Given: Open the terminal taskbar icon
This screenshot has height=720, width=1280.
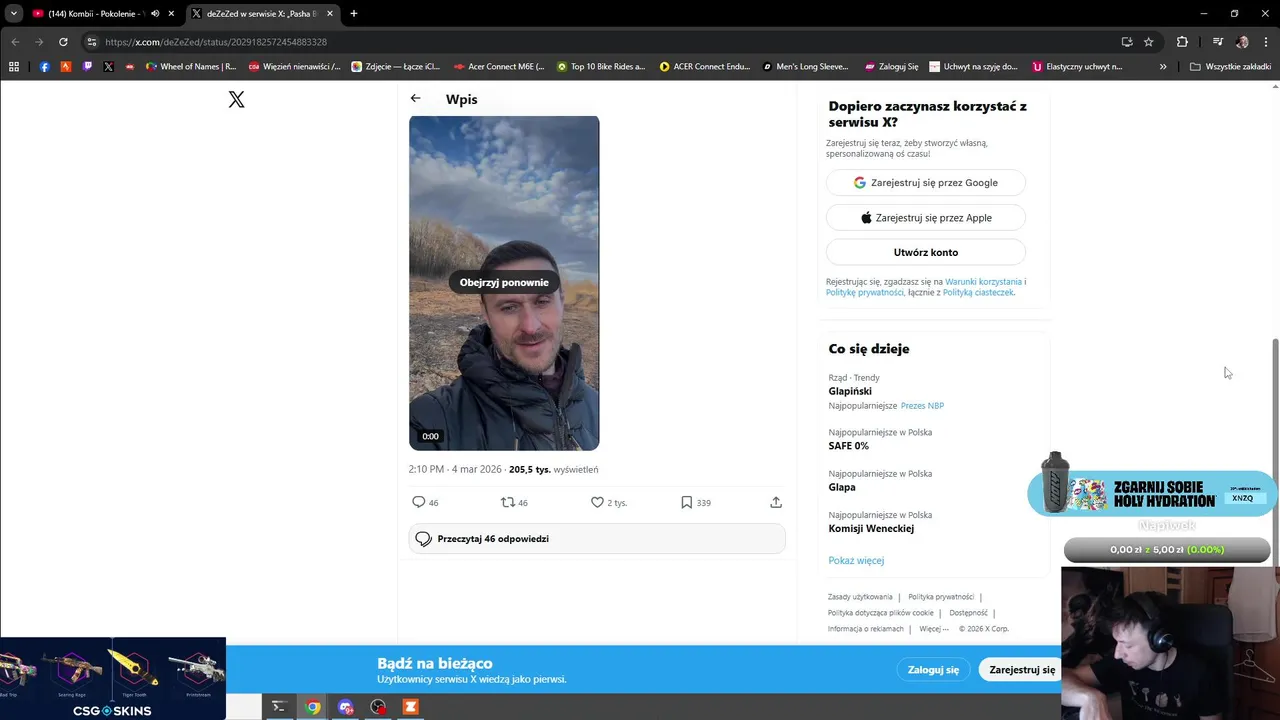Looking at the screenshot, I should (x=279, y=707).
